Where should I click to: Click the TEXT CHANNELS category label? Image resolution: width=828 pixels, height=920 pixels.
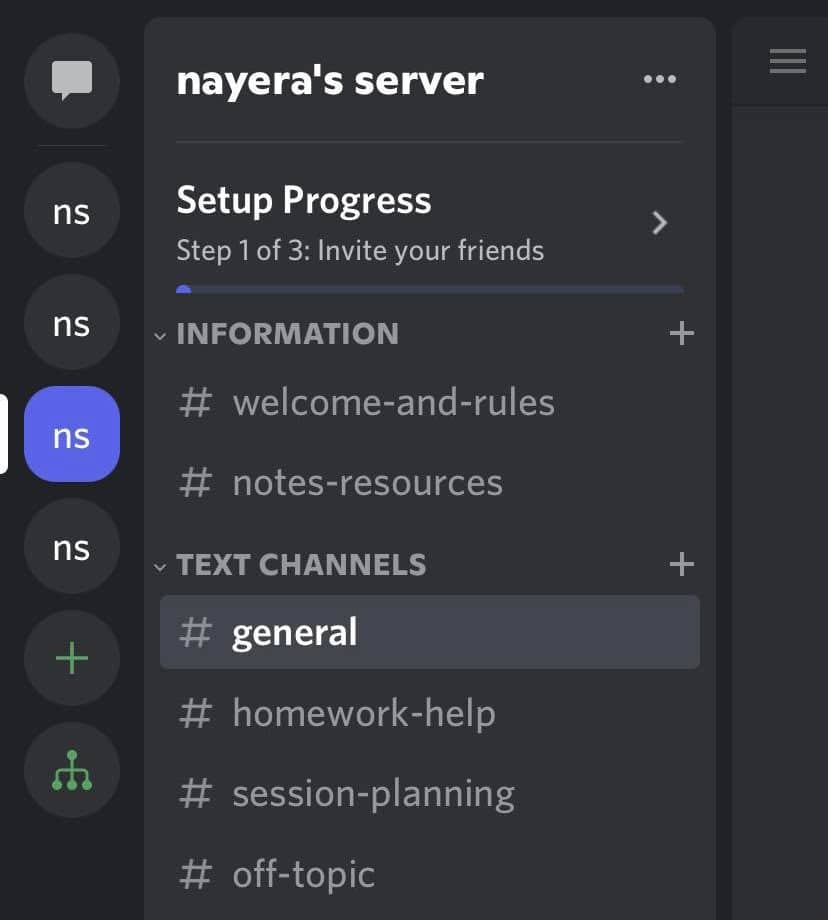[301, 564]
